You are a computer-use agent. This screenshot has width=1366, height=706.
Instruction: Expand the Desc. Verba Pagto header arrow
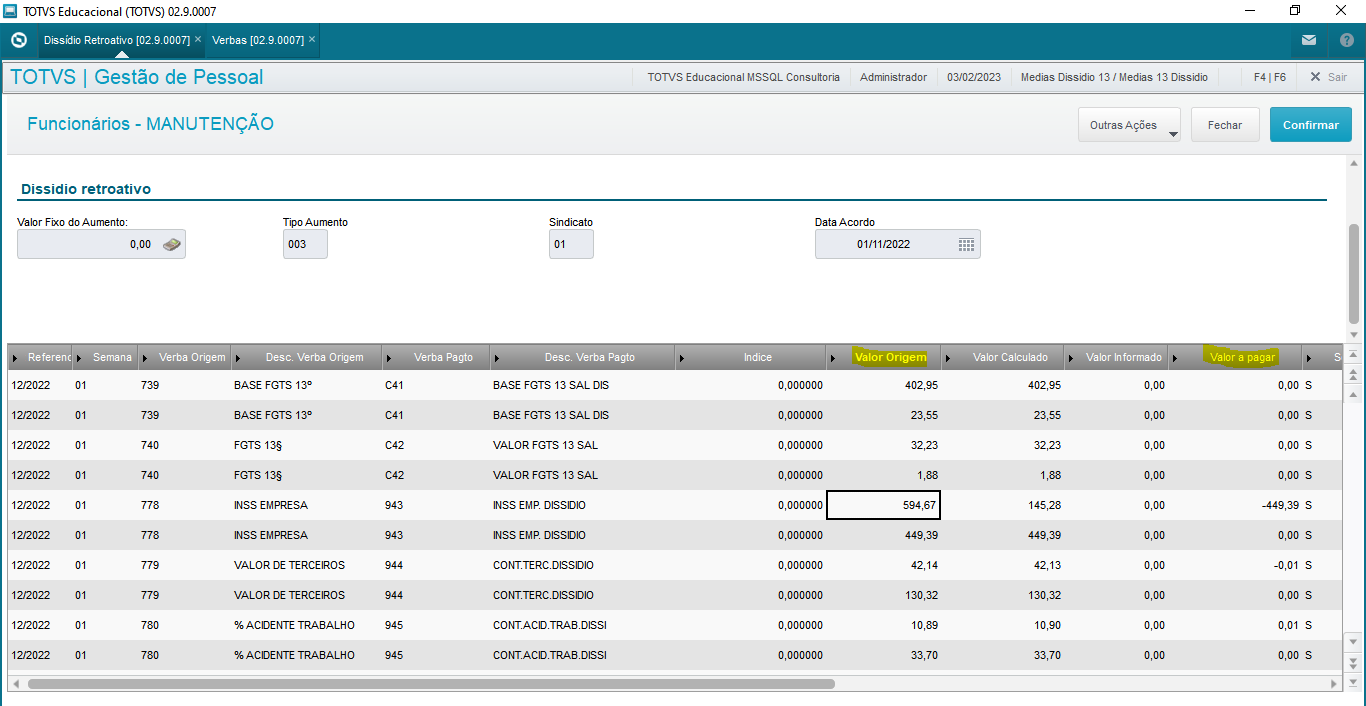(497, 357)
